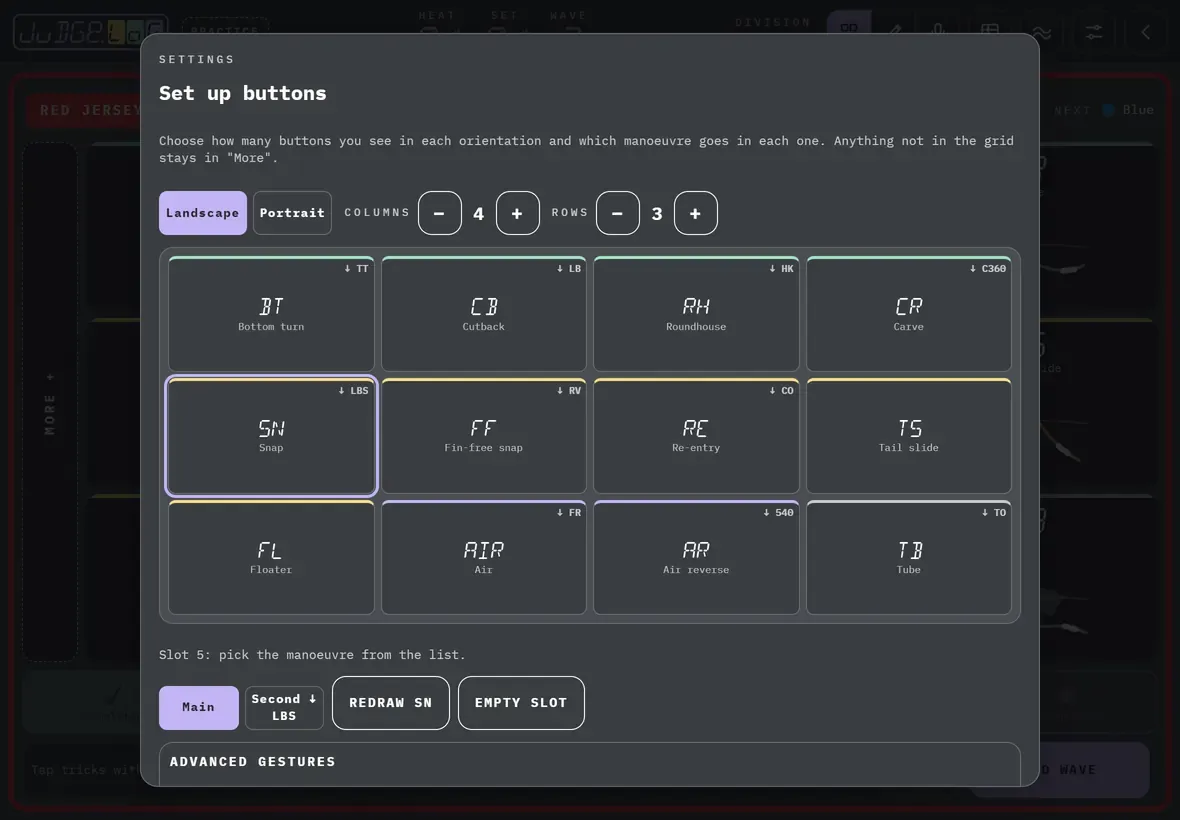Click the back chevron in the top bar

(1145, 32)
